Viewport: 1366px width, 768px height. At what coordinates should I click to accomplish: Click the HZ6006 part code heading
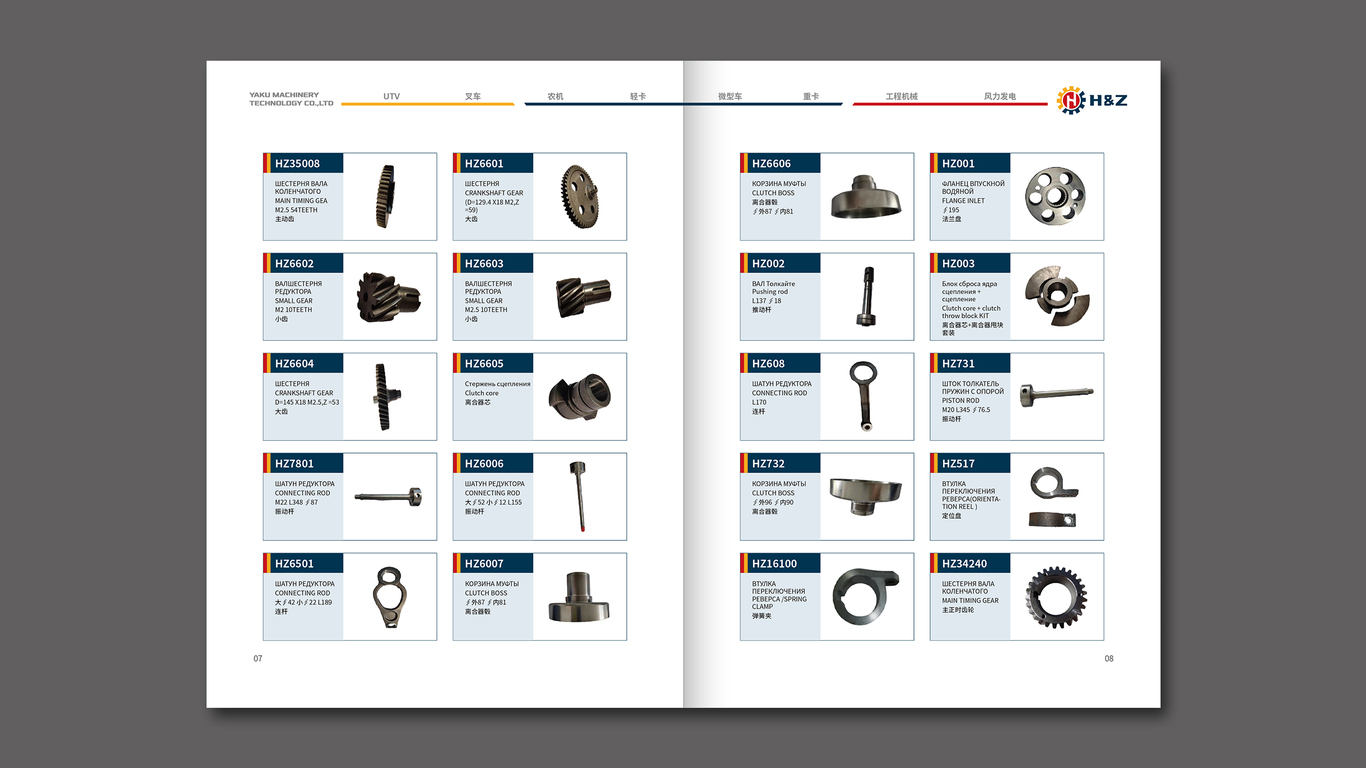tap(484, 464)
